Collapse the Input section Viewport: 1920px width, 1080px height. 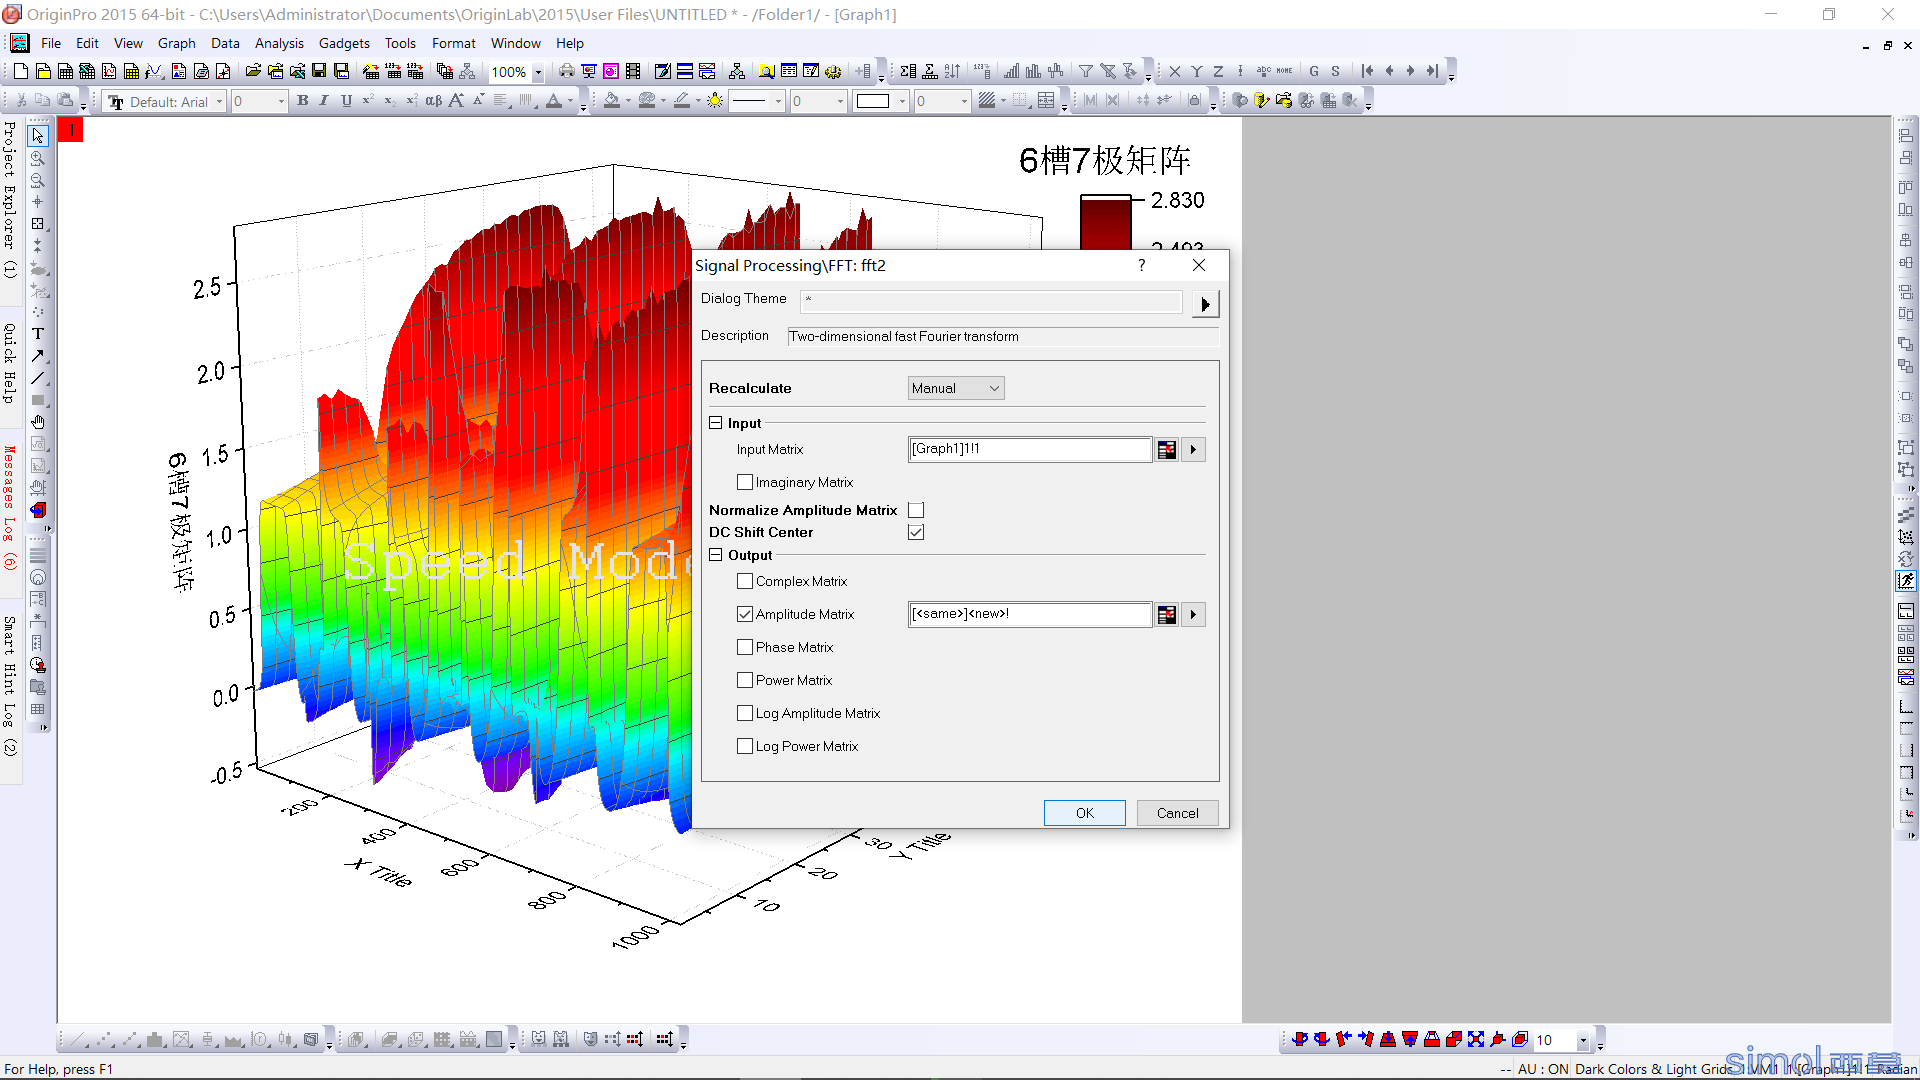(716, 423)
